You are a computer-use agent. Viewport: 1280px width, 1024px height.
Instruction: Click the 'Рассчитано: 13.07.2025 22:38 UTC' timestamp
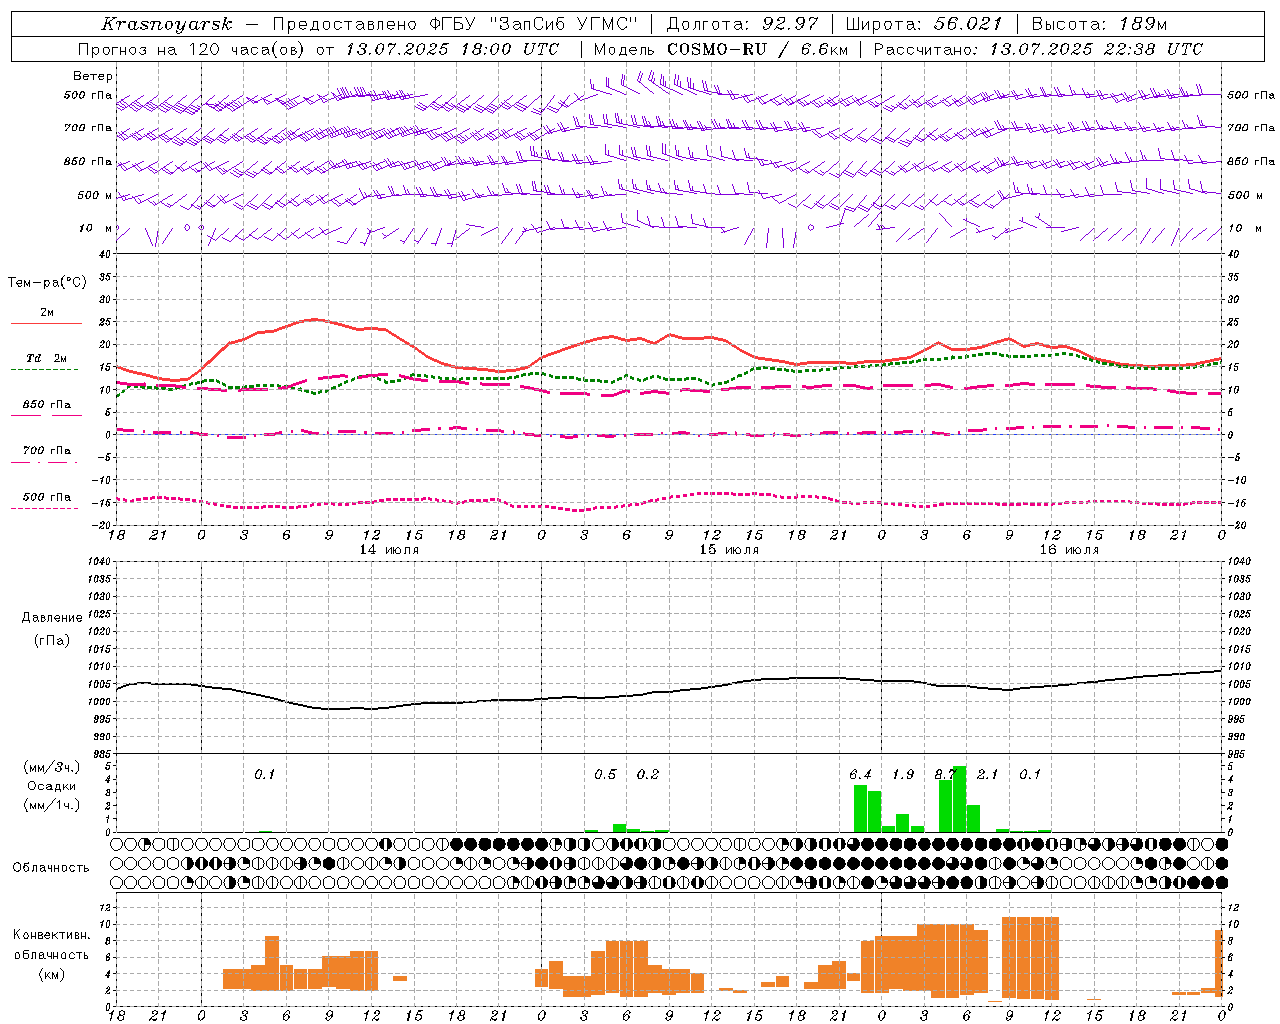pos(1038,49)
